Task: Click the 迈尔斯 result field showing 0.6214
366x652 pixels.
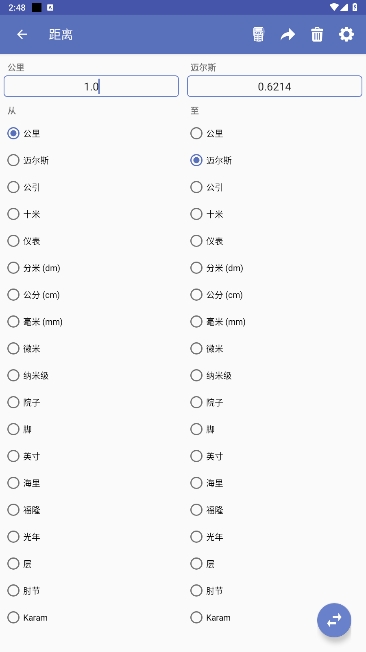Action: click(274, 86)
